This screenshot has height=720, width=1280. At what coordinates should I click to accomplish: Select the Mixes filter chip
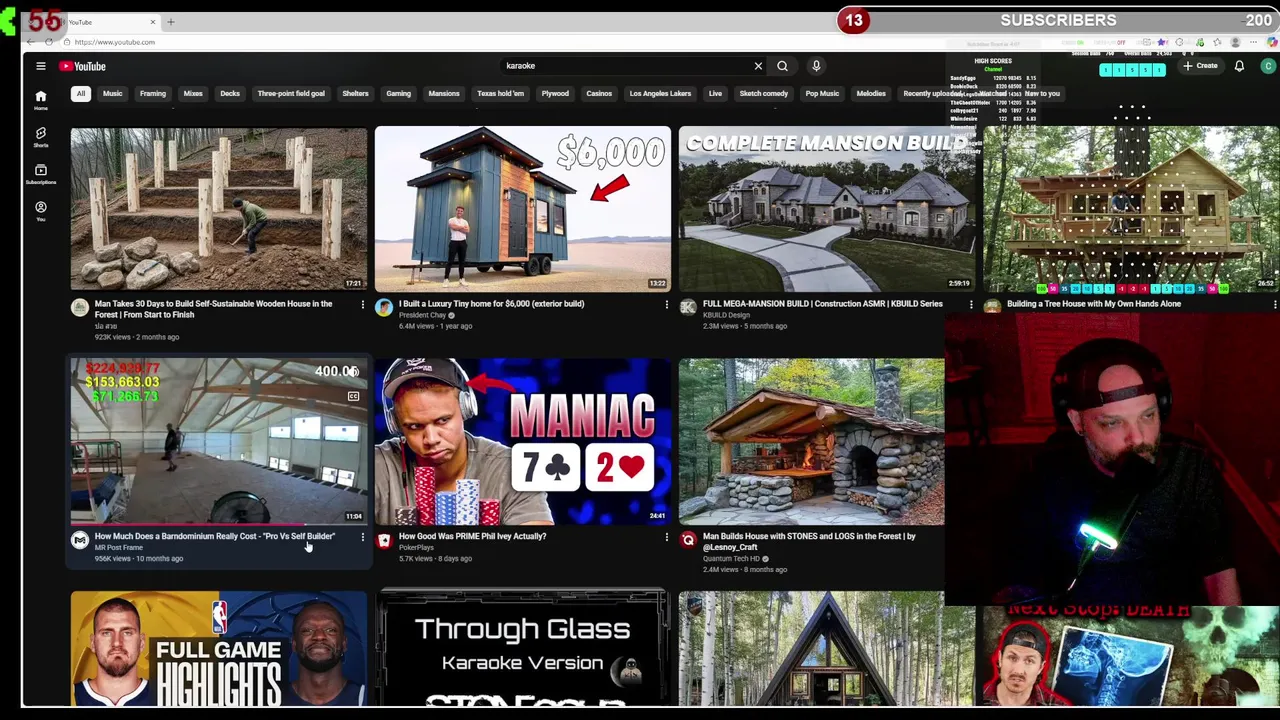(x=193, y=94)
